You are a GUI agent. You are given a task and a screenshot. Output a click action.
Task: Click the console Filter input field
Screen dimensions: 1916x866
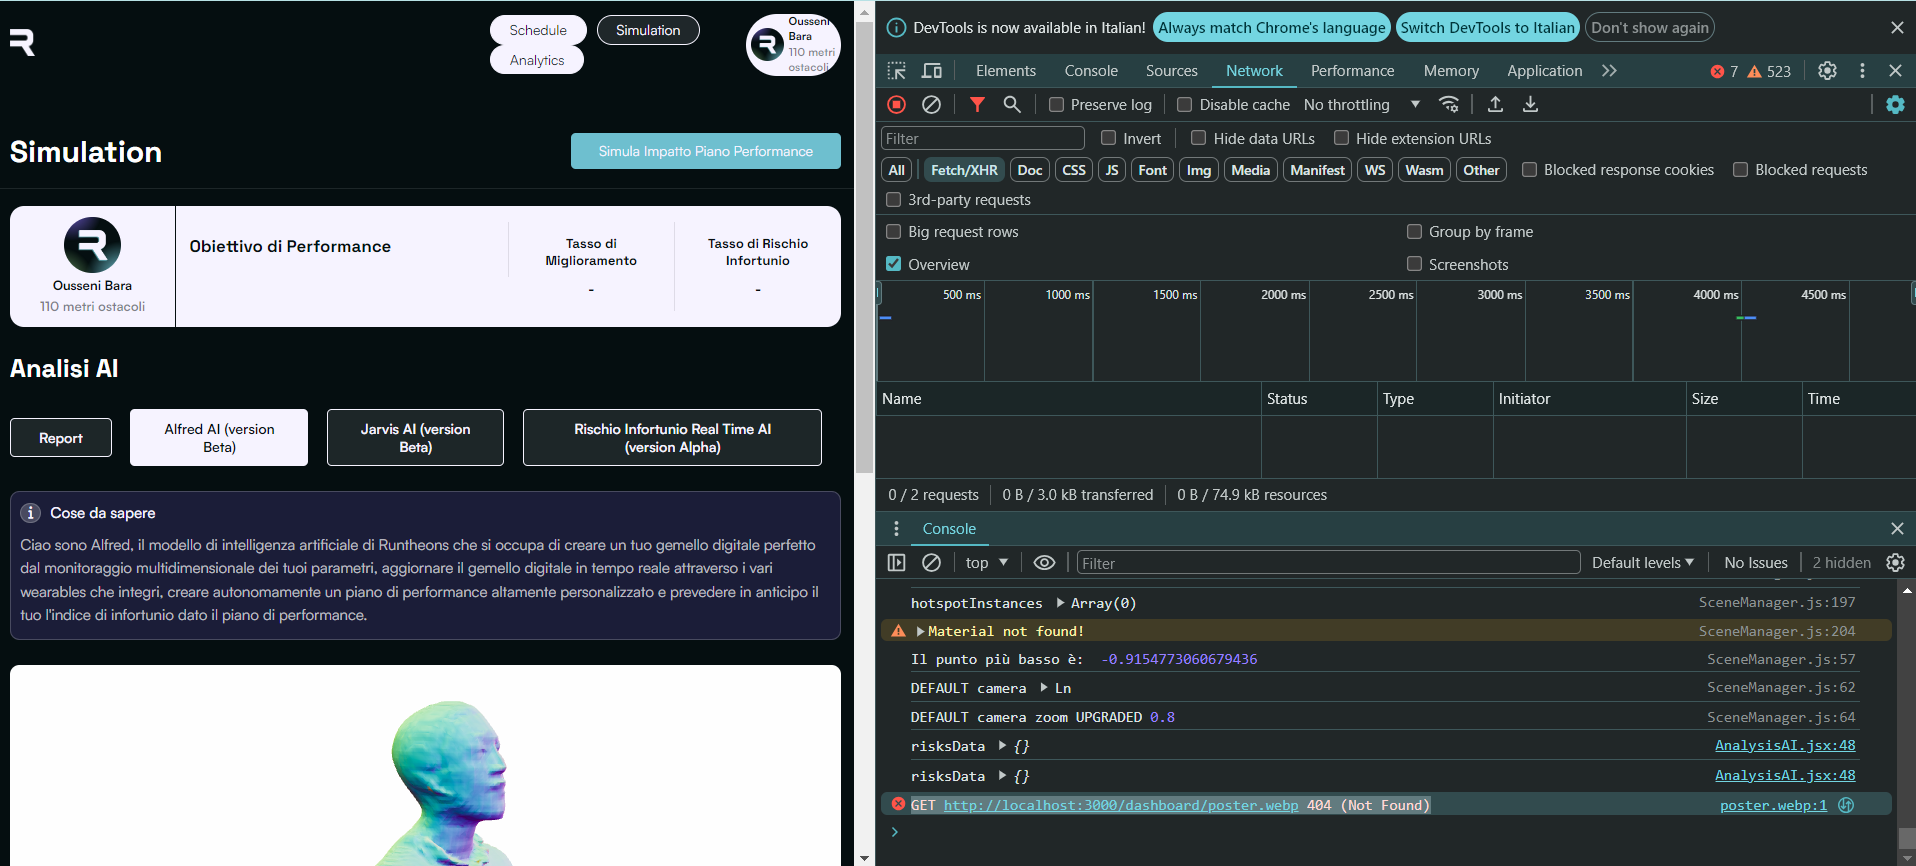[x=1328, y=563]
